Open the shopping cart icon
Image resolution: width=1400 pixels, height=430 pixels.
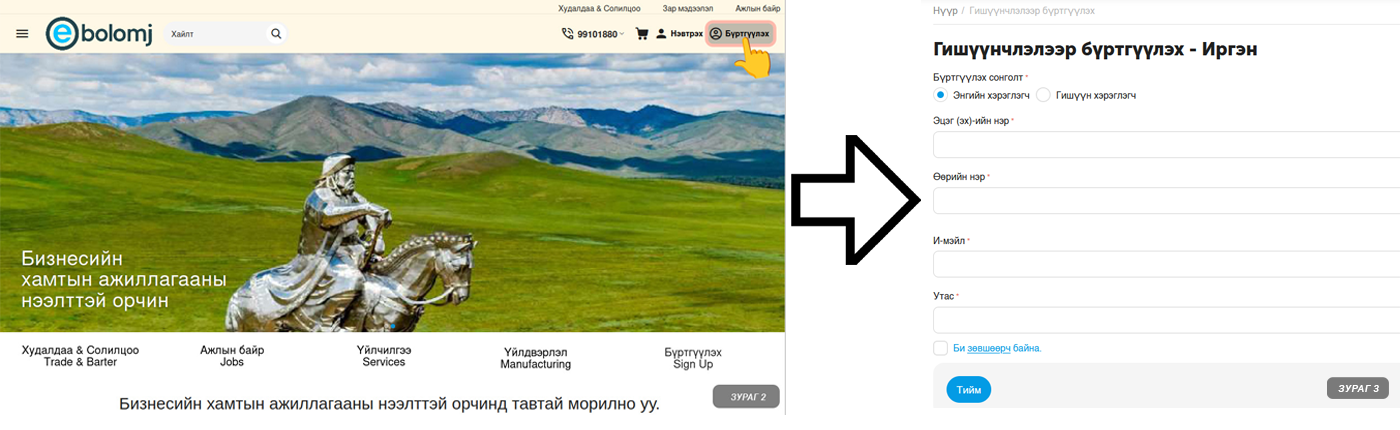point(642,33)
